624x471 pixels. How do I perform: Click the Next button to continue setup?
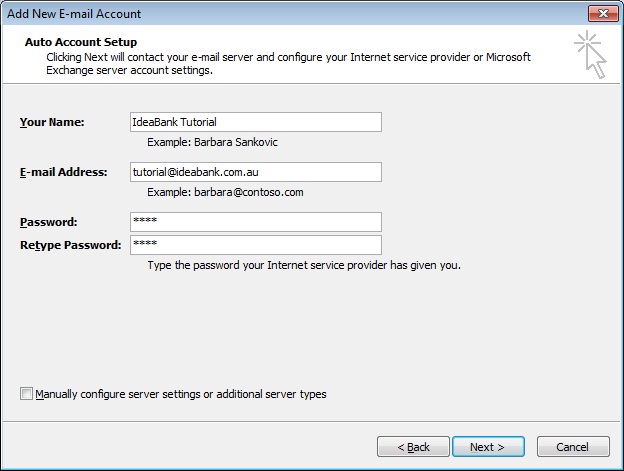click(x=488, y=447)
